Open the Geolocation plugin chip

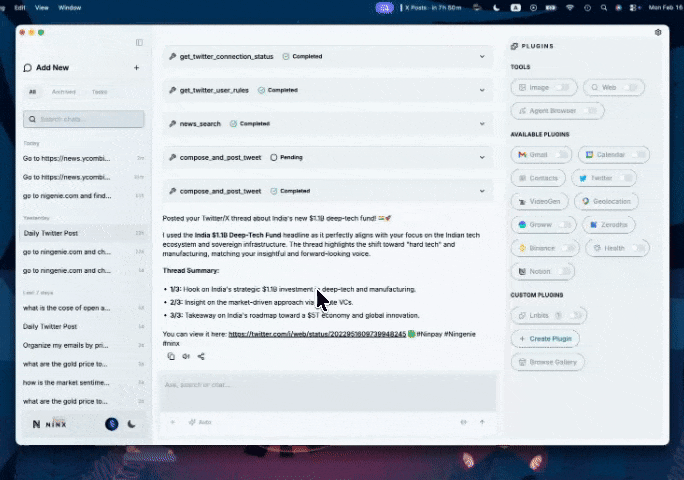pos(606,201)
